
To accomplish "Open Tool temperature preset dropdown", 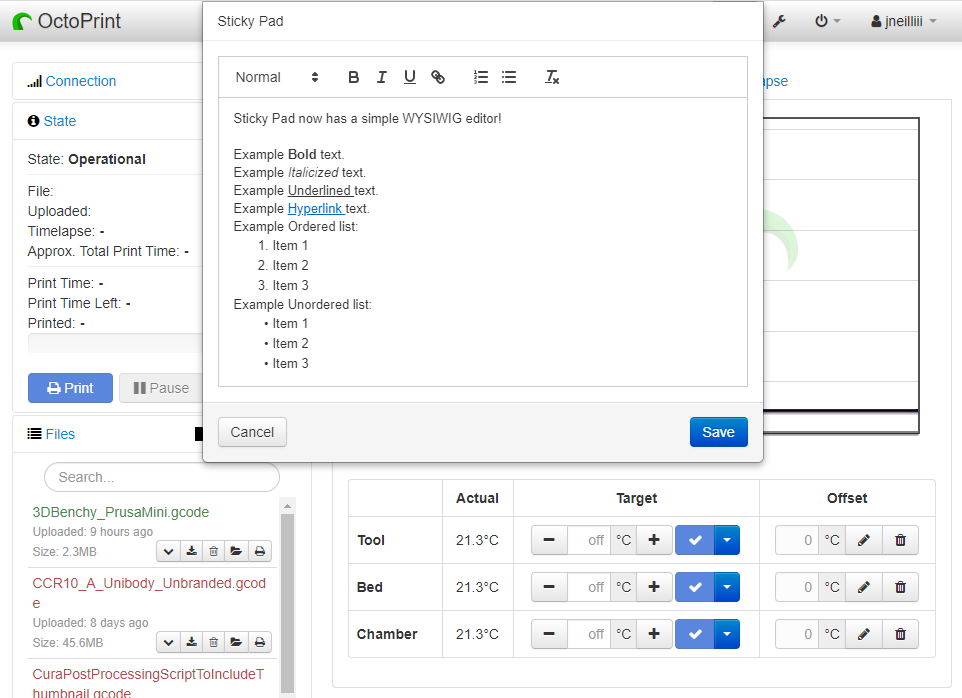I will coord(727,540).
